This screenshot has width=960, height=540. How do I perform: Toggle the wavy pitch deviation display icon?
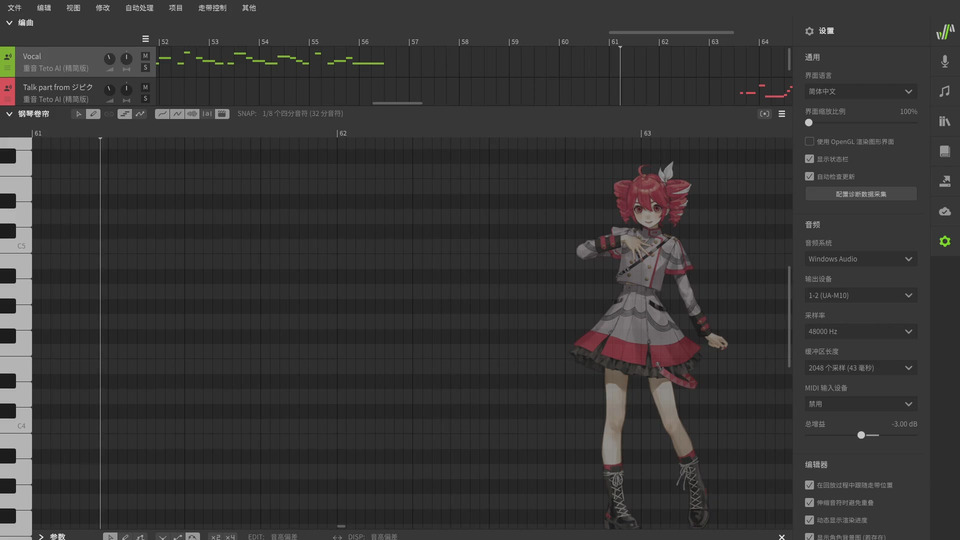(x=177, y=114)
